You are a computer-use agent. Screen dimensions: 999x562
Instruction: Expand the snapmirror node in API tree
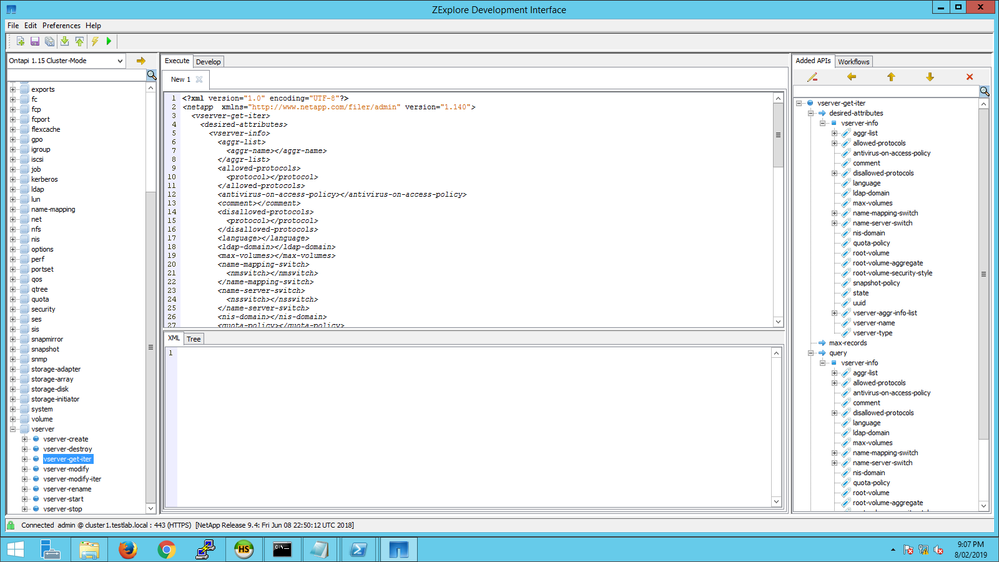click(x=13, y=339)
